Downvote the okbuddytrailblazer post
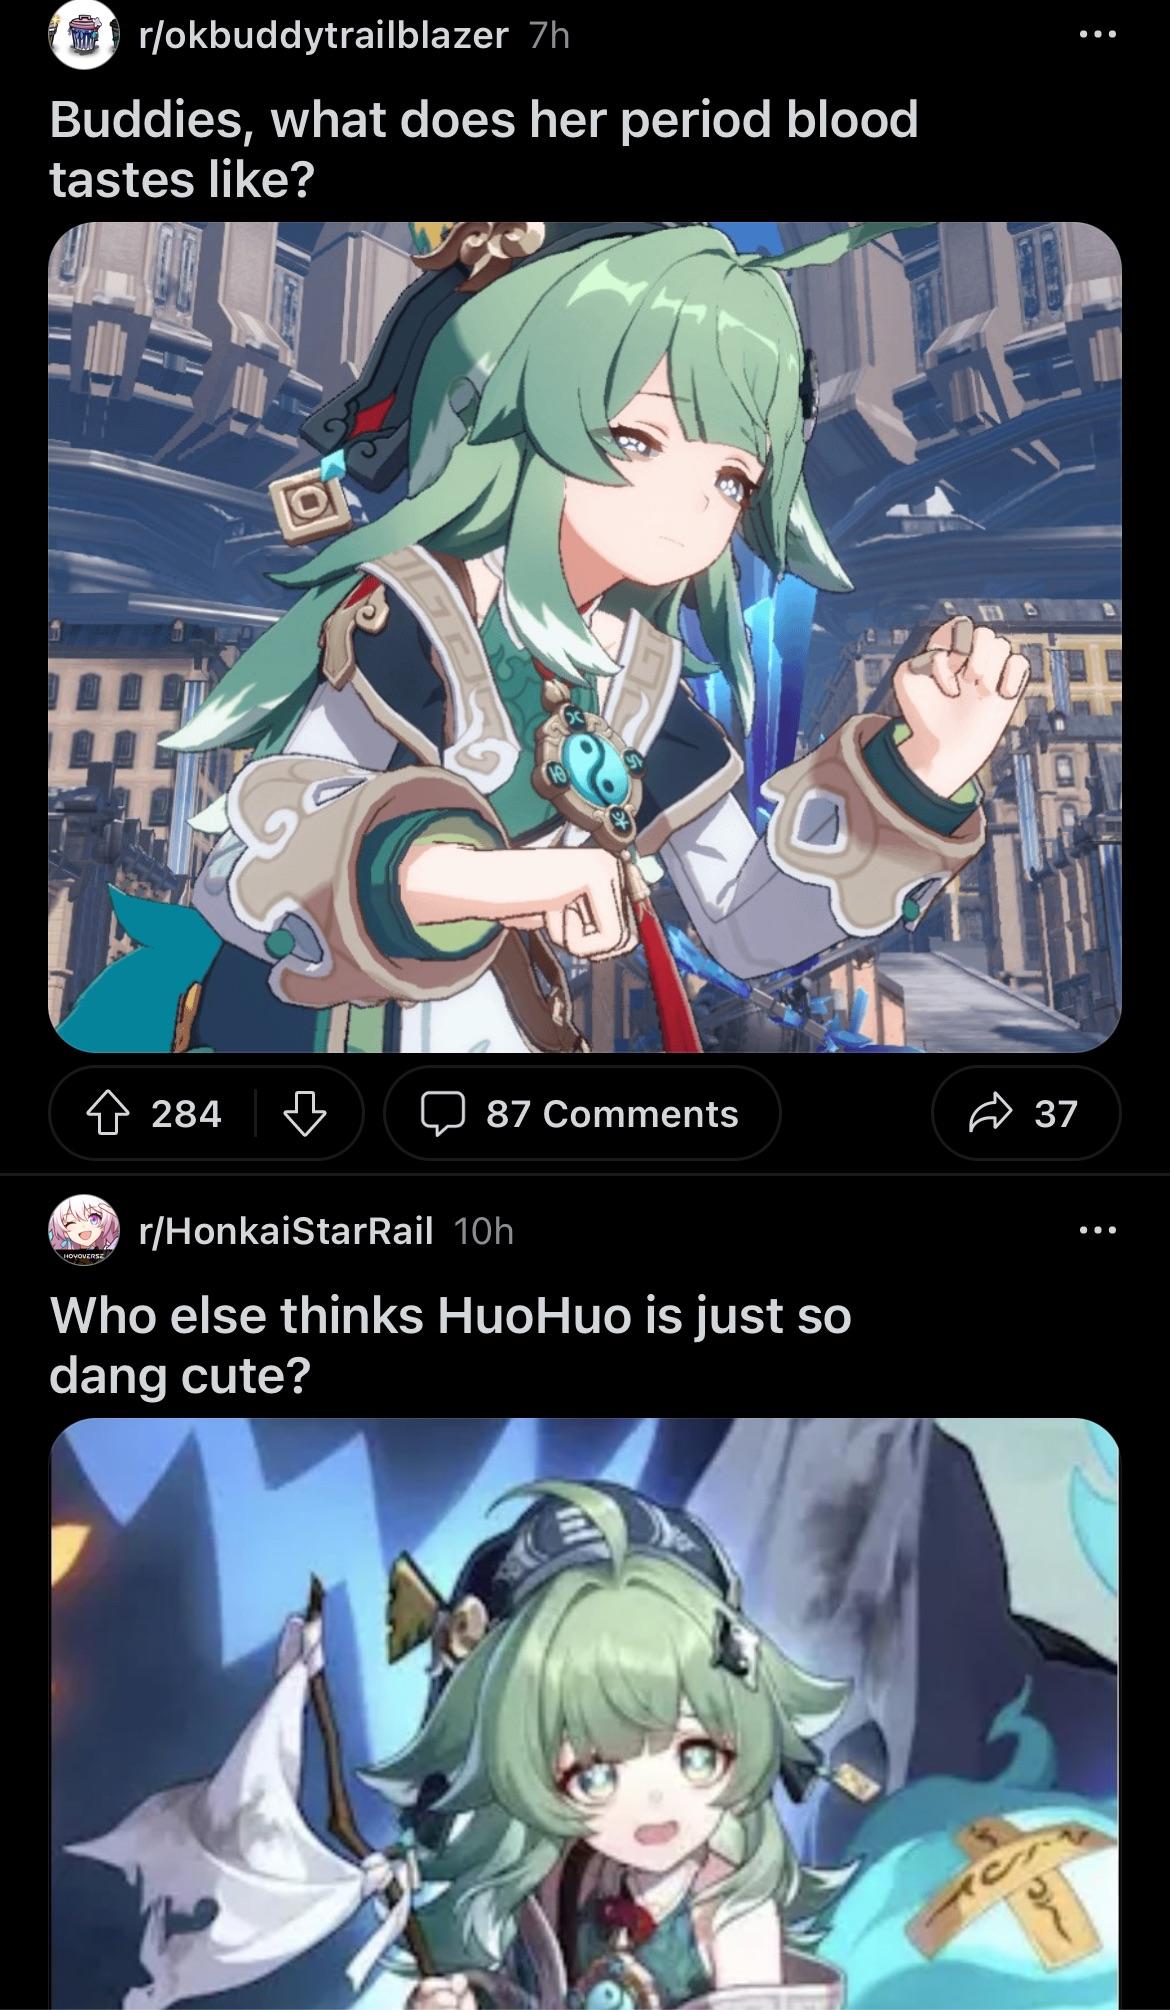1170x2010 pixels. pos(306,1113)
